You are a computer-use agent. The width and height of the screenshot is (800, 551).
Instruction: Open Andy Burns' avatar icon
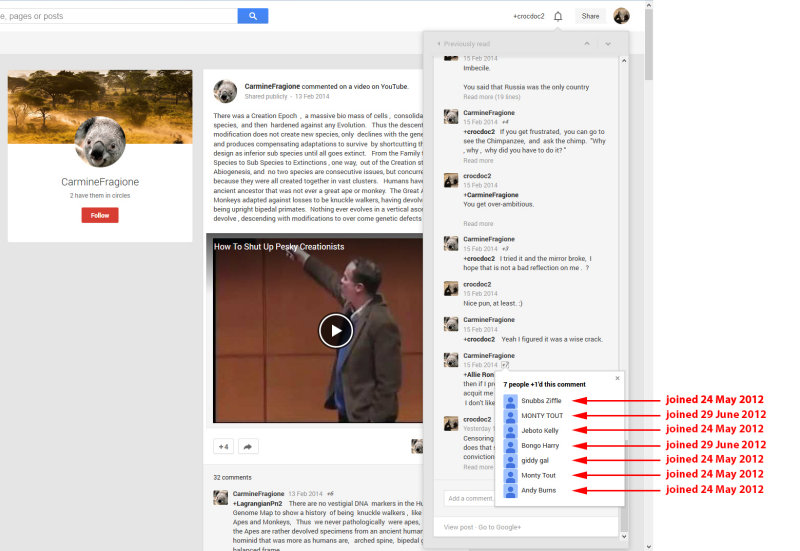coord(510,490)
